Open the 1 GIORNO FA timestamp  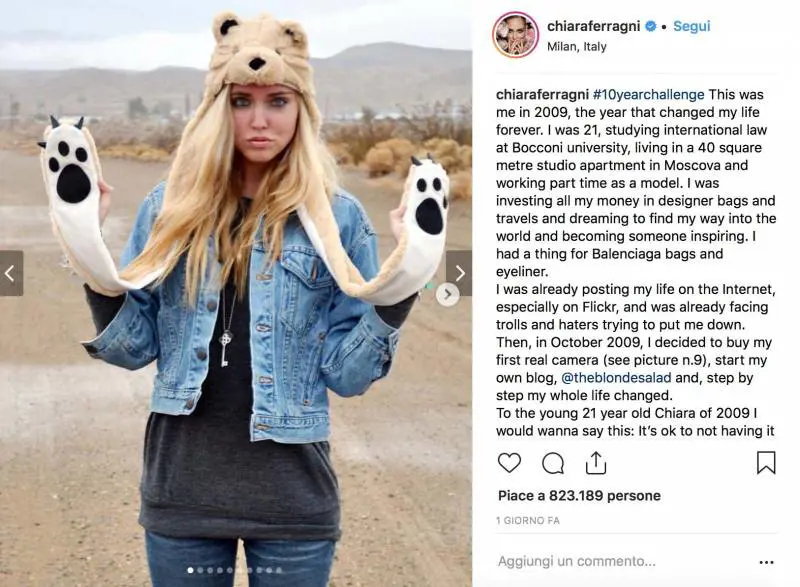pyautogui.click(x=528, y=521)
